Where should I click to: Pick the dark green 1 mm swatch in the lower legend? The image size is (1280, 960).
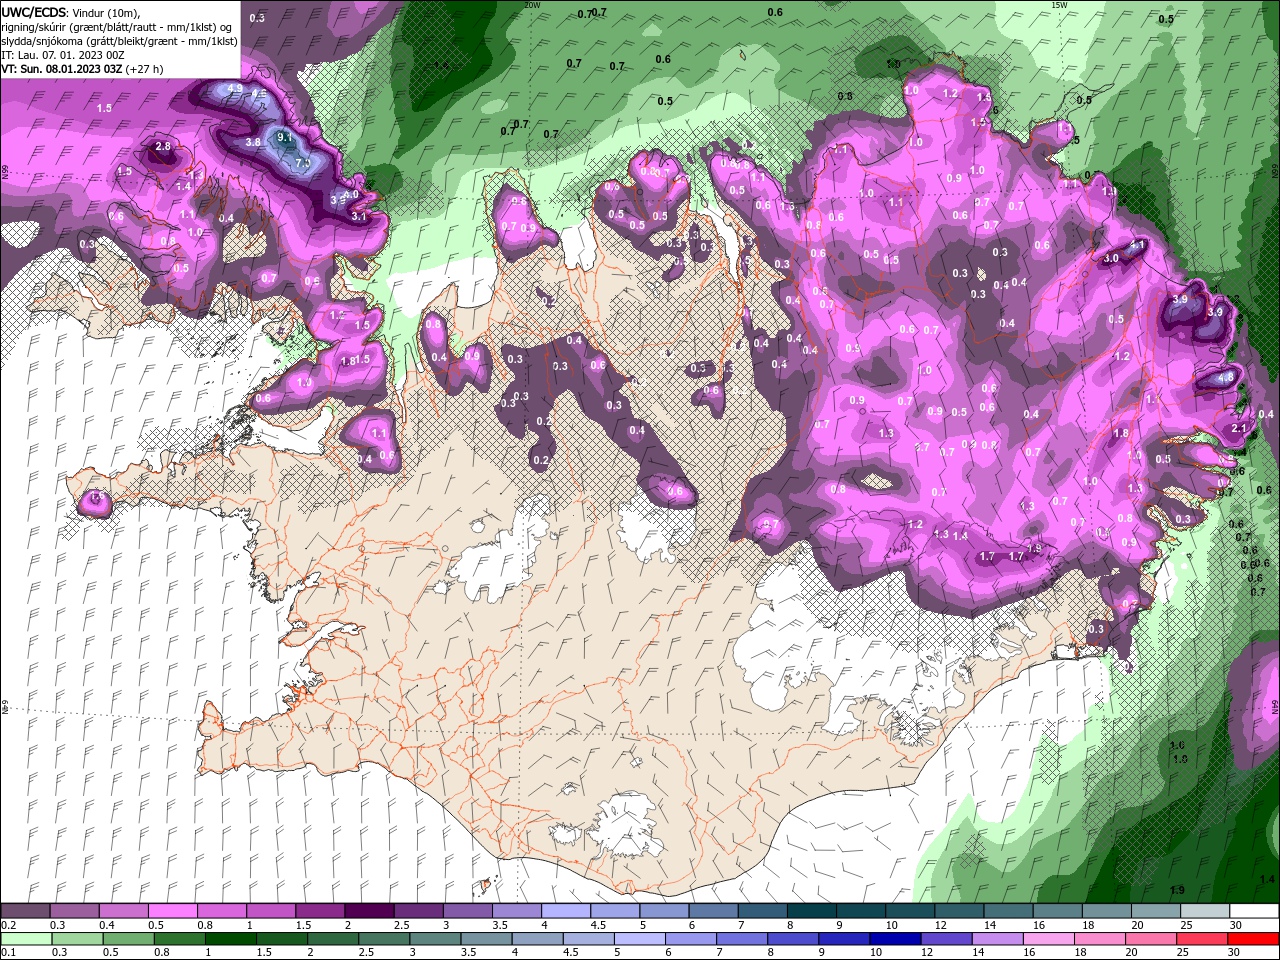pyautogui.click(x=230, y=939)
